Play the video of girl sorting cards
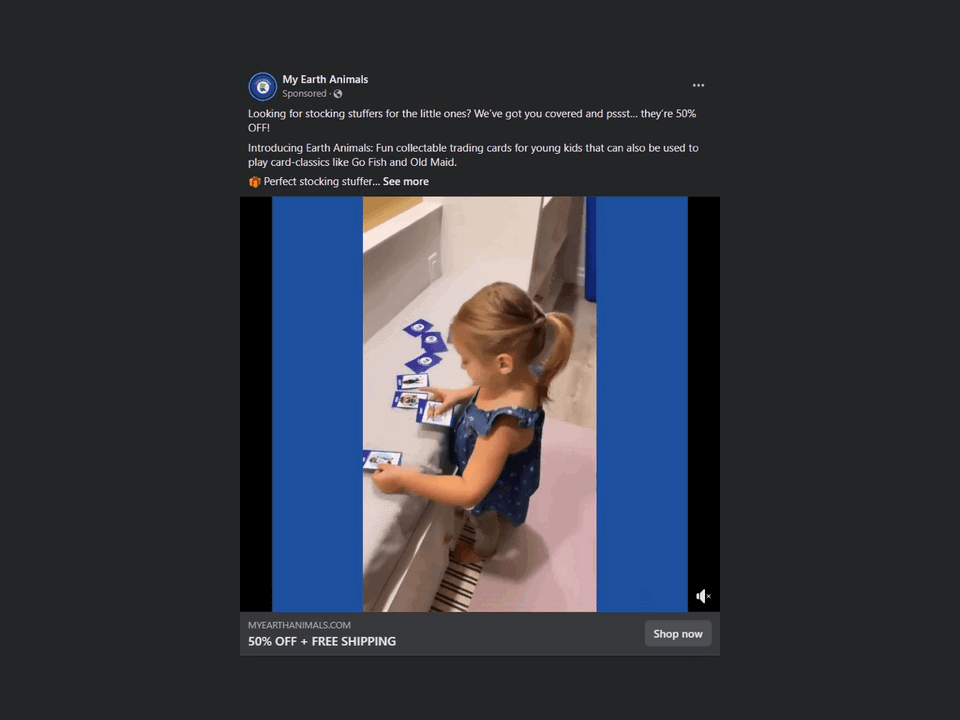The width and height of the screenshot is (960, 720). [479, 404]
